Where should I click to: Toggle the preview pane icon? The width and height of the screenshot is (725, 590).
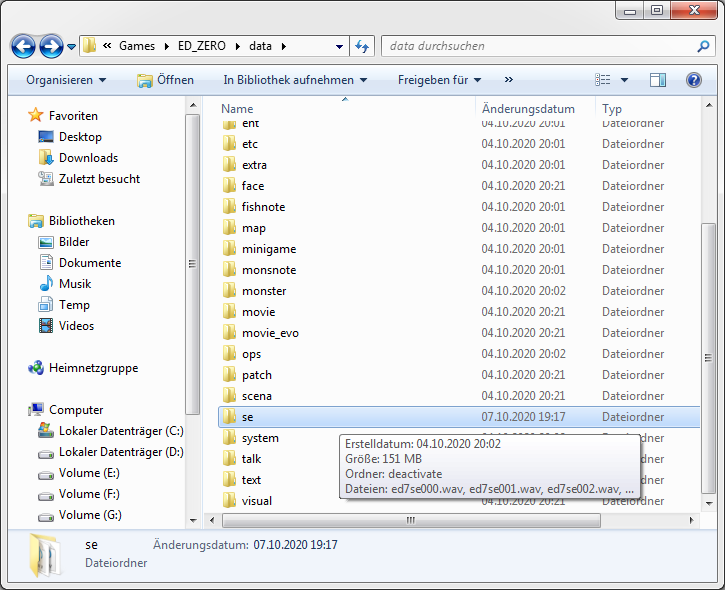coord(657,80)
